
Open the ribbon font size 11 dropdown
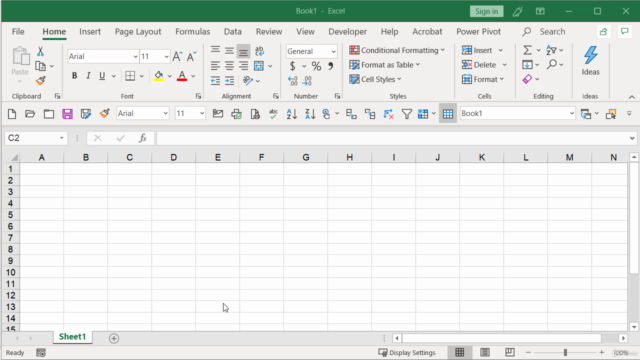[166, 56]
